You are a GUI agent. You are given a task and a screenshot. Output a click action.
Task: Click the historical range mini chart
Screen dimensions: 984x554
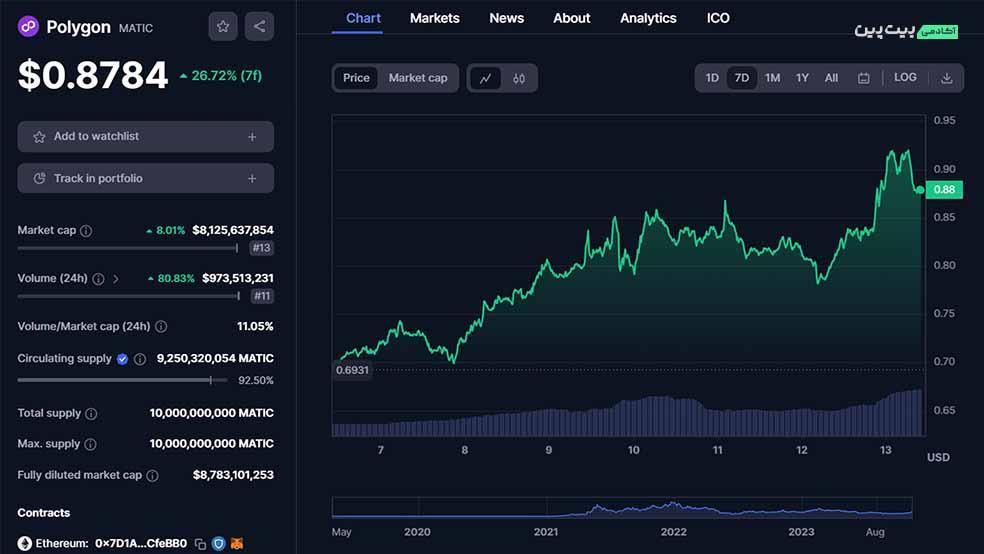pos(622,508)
